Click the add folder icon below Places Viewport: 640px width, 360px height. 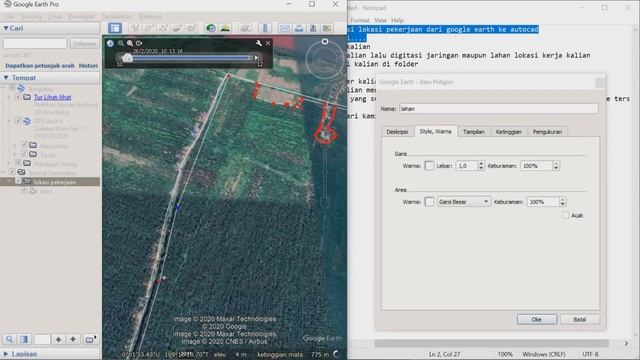click(x=90, y=339)
